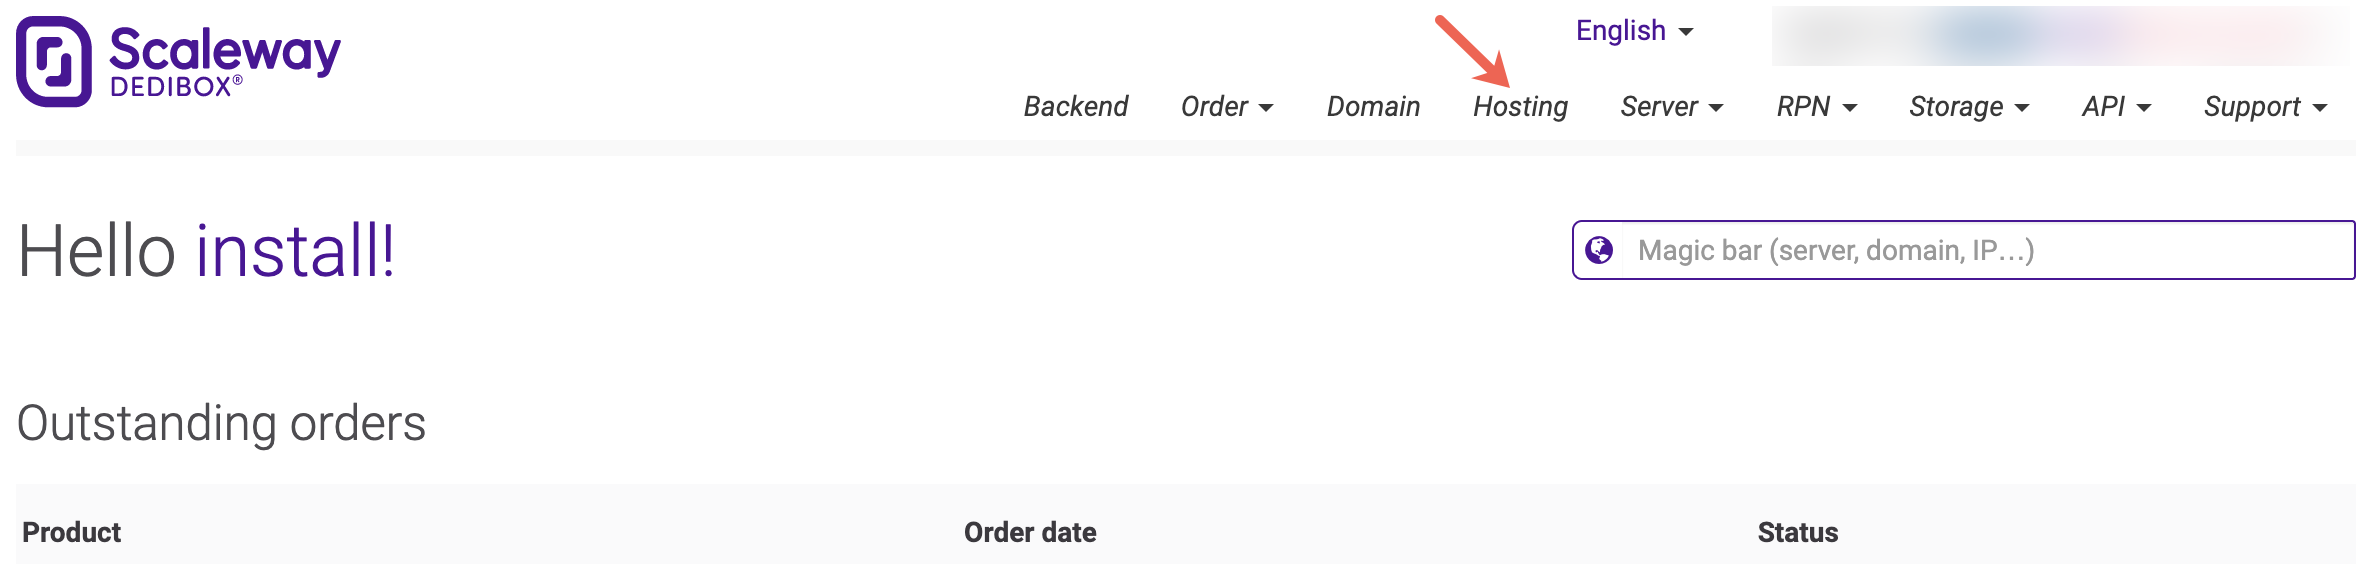
Task: Open the Hosting section
Action: [x=1520, y=107]
